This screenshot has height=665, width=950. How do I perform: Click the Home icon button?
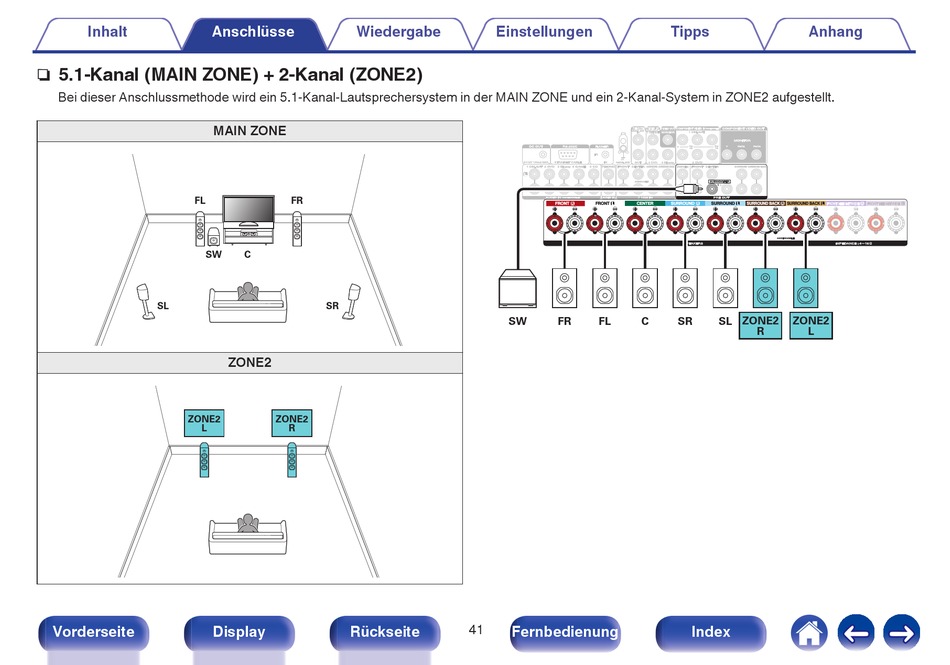point(808,632)
